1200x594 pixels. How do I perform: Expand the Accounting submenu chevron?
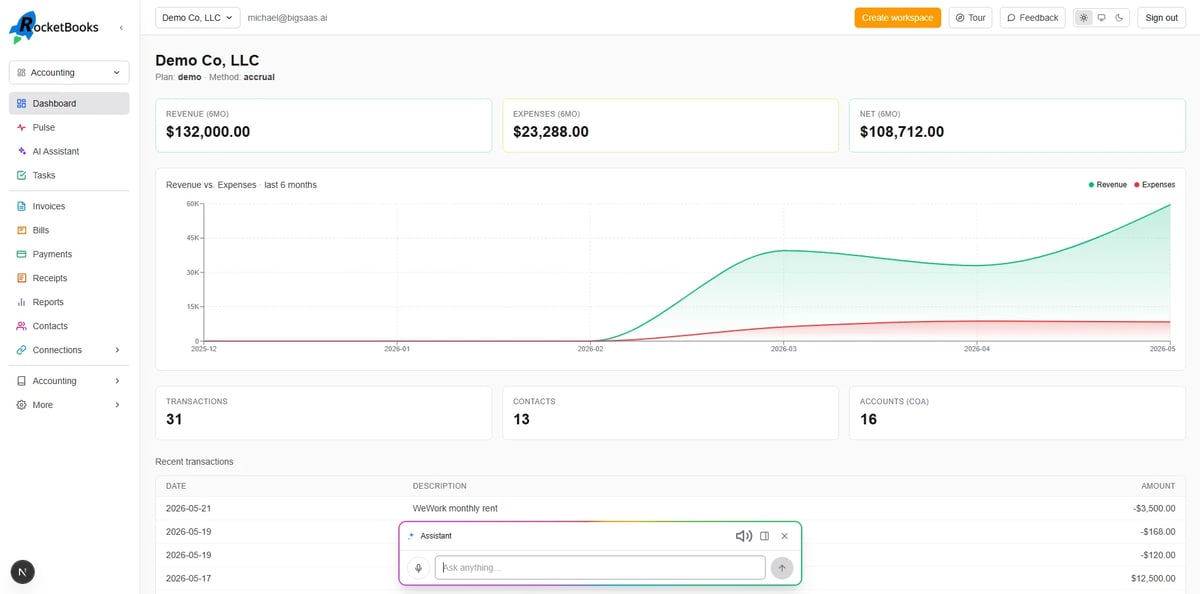(117, 381)
